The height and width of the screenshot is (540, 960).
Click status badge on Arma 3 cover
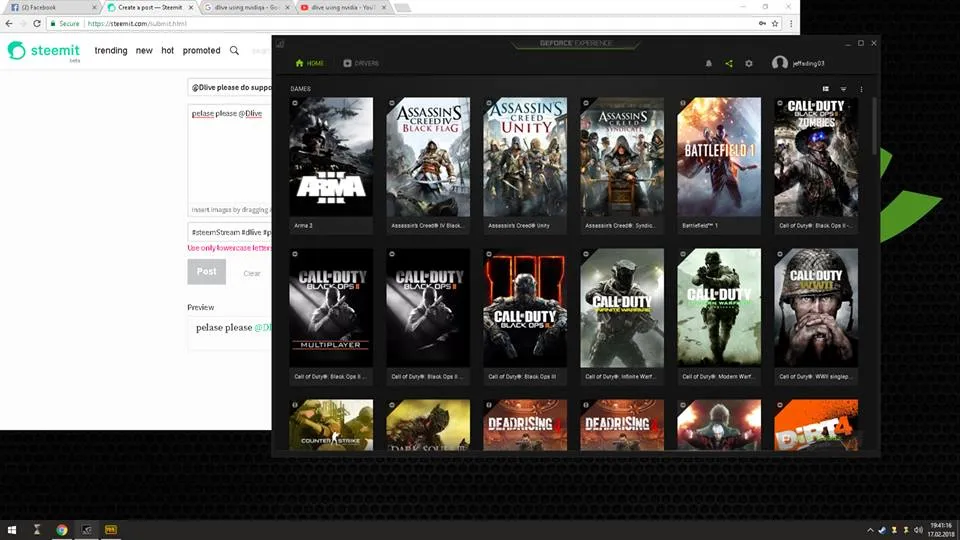click(295, 103)
